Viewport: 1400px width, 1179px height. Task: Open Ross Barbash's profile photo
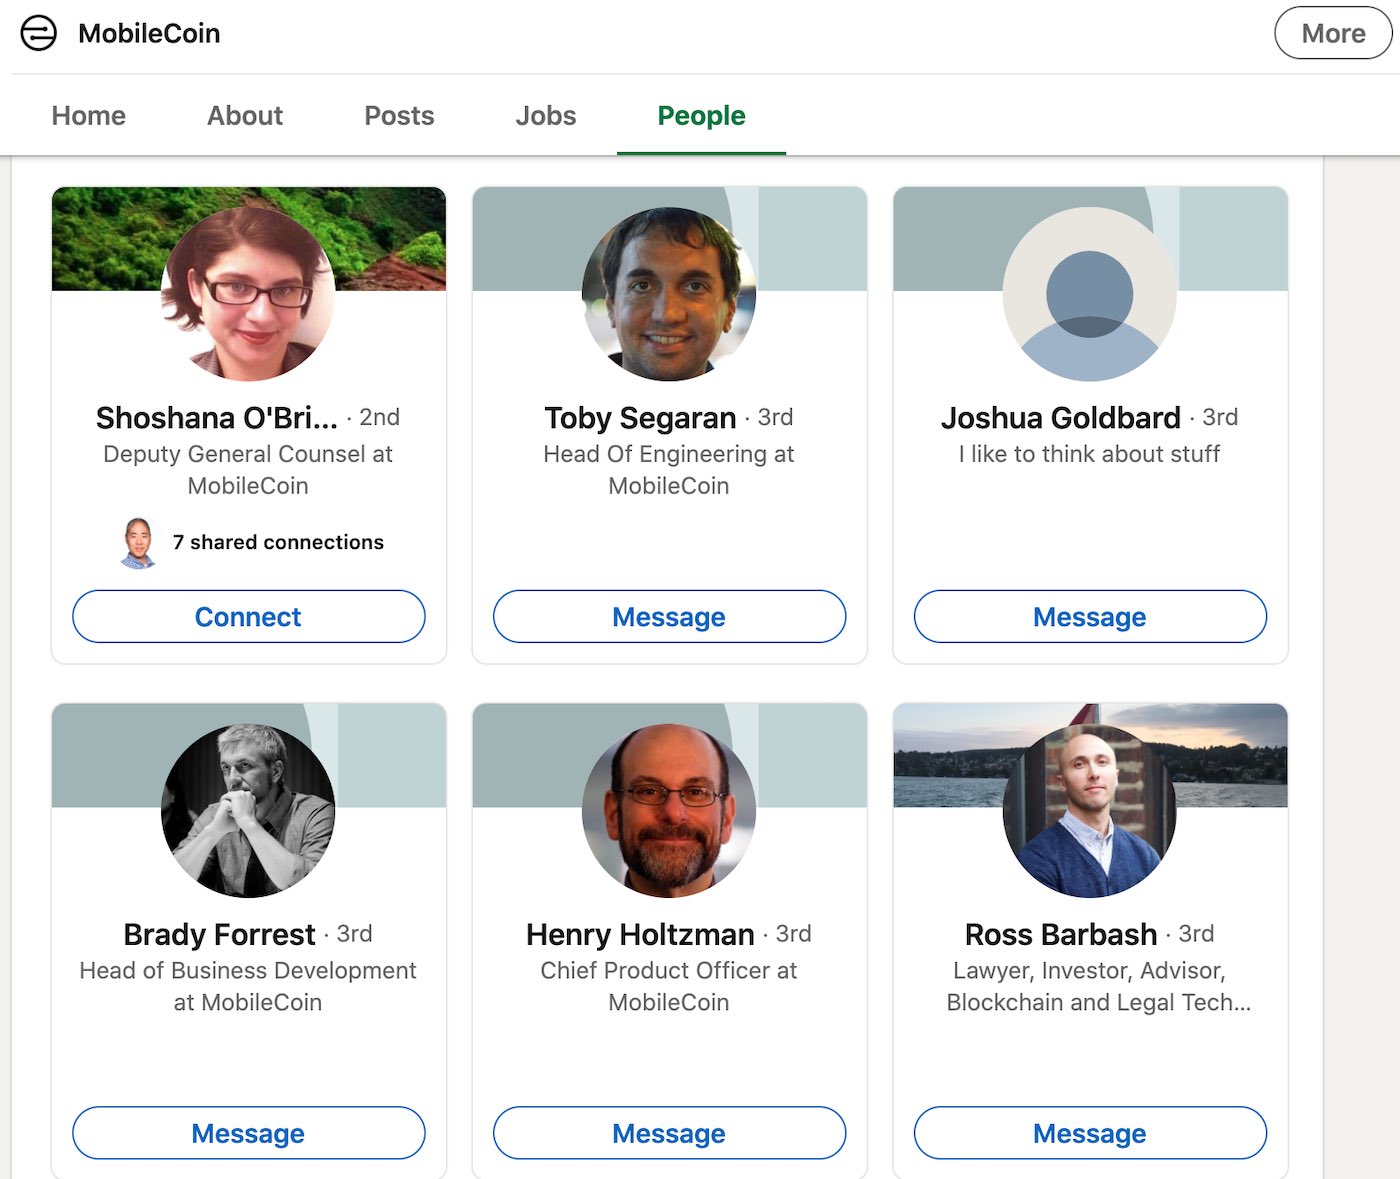(1089, 811)
